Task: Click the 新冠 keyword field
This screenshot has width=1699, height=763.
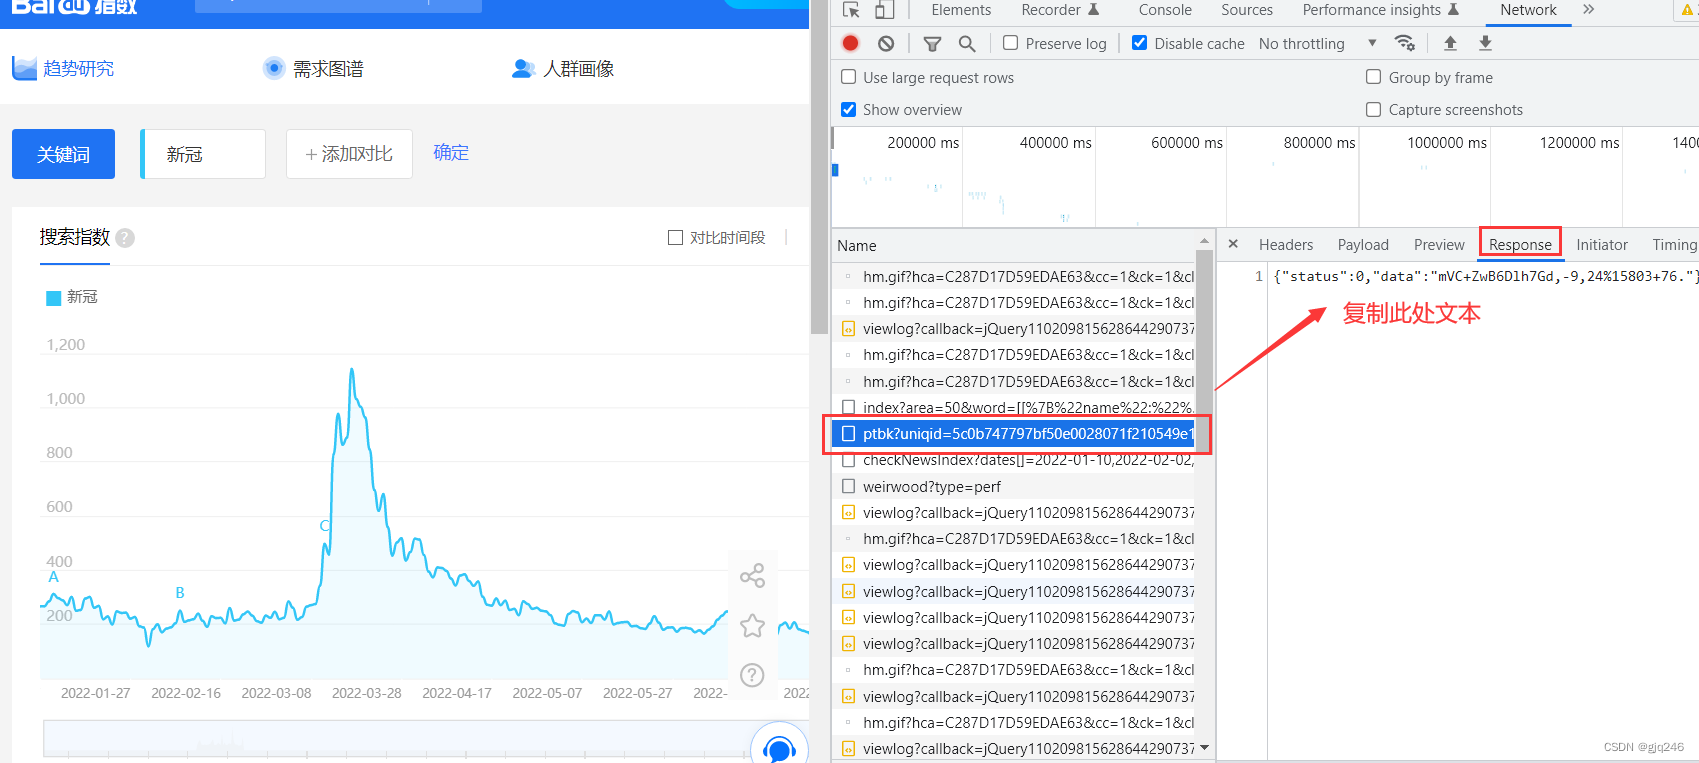Action: coord(203,154)
